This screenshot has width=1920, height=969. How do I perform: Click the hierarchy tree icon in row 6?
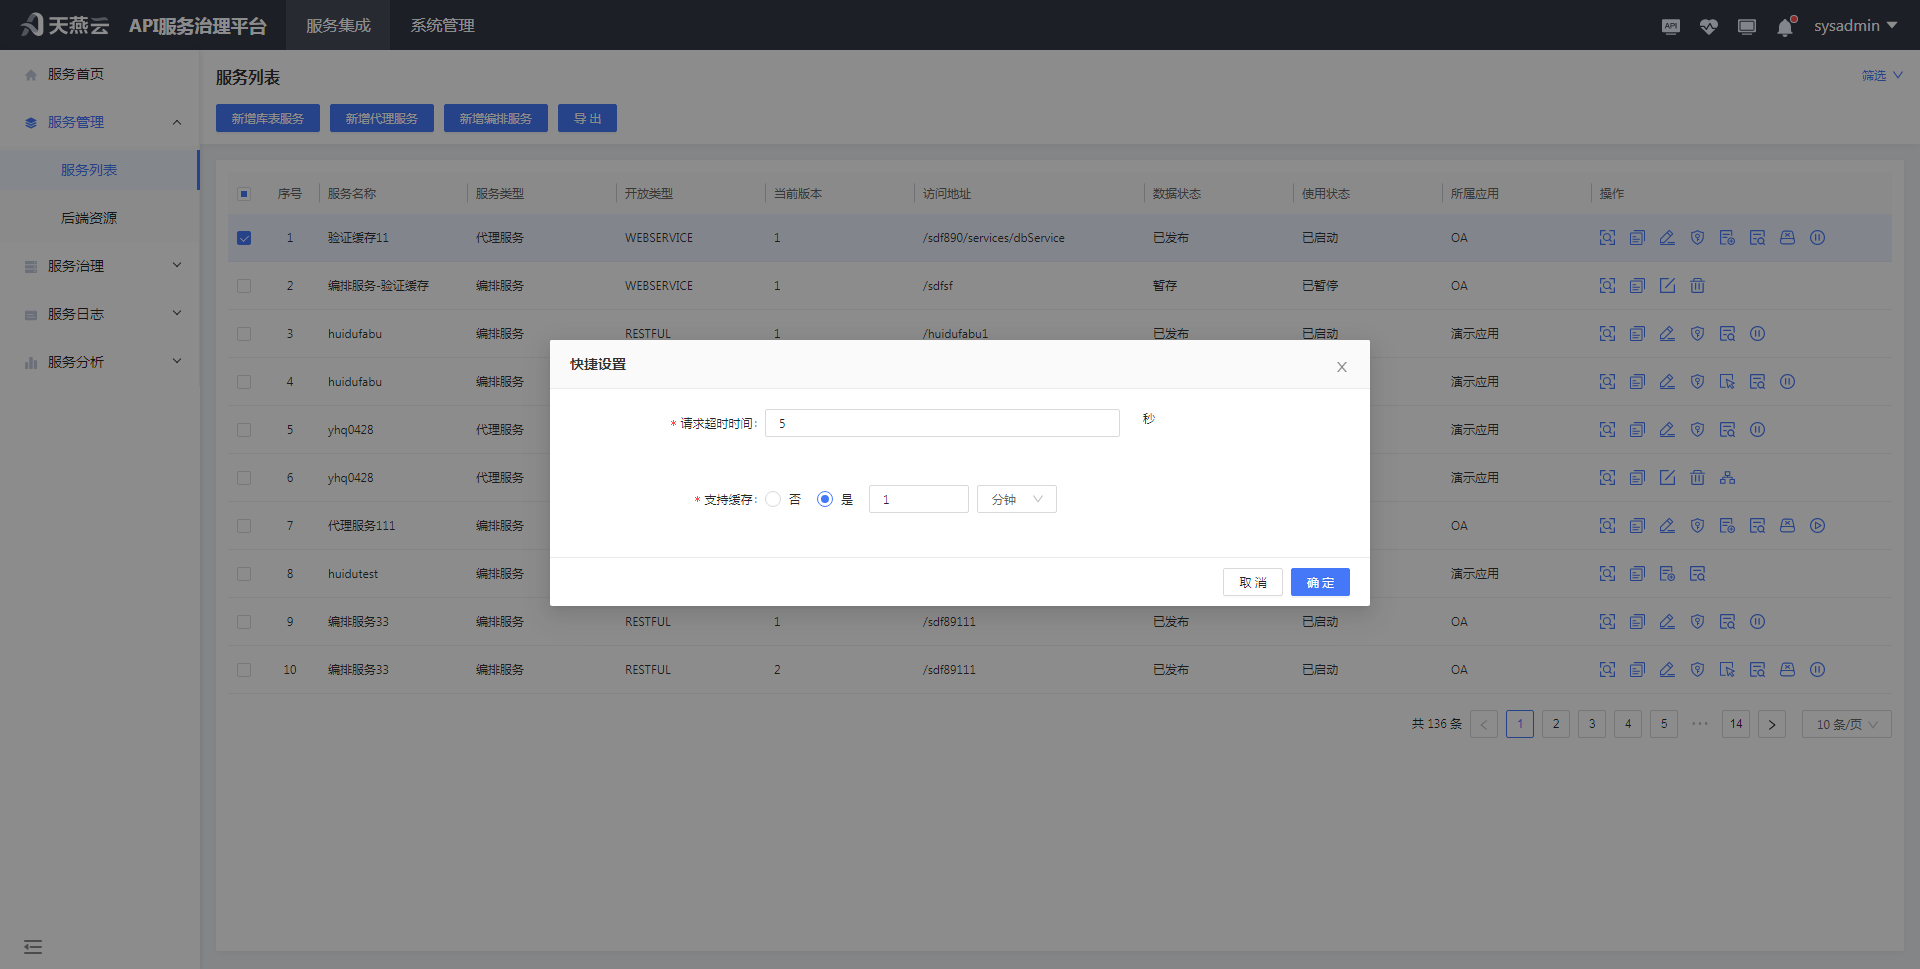point(1727,478)
